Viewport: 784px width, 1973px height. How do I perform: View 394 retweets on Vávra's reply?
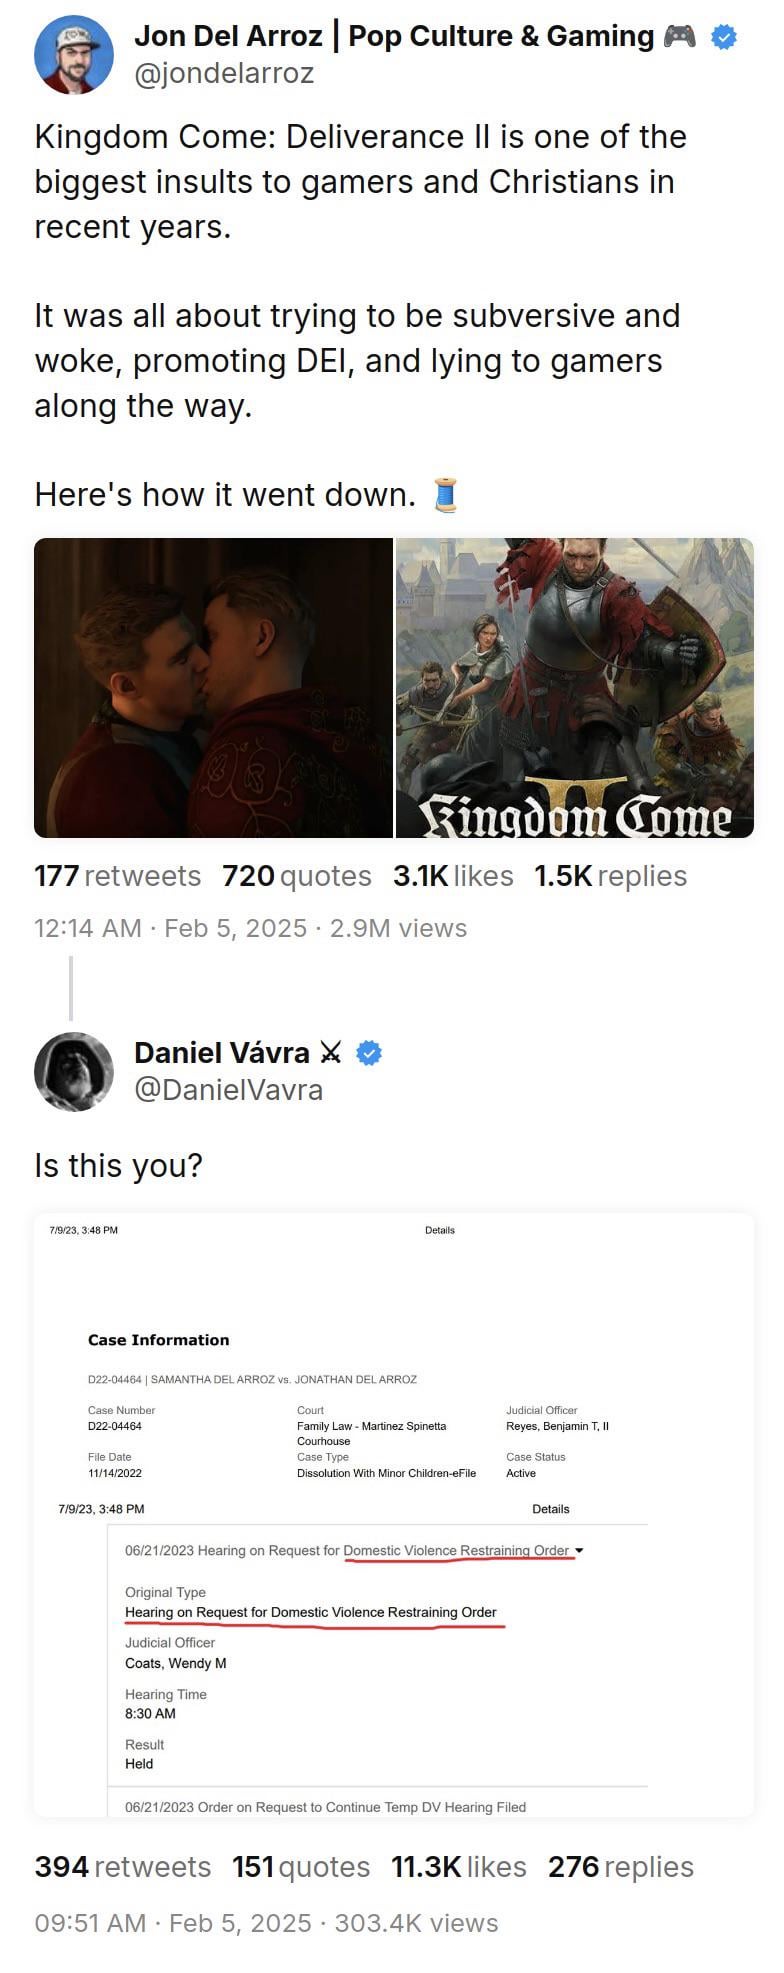(123, 1867)
